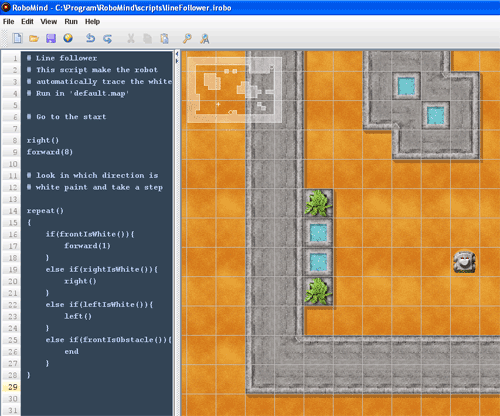The width and height of the screenshot is (500, 416).
Task: Click the "Run in 'default.map'" comment
Action: 78,93
